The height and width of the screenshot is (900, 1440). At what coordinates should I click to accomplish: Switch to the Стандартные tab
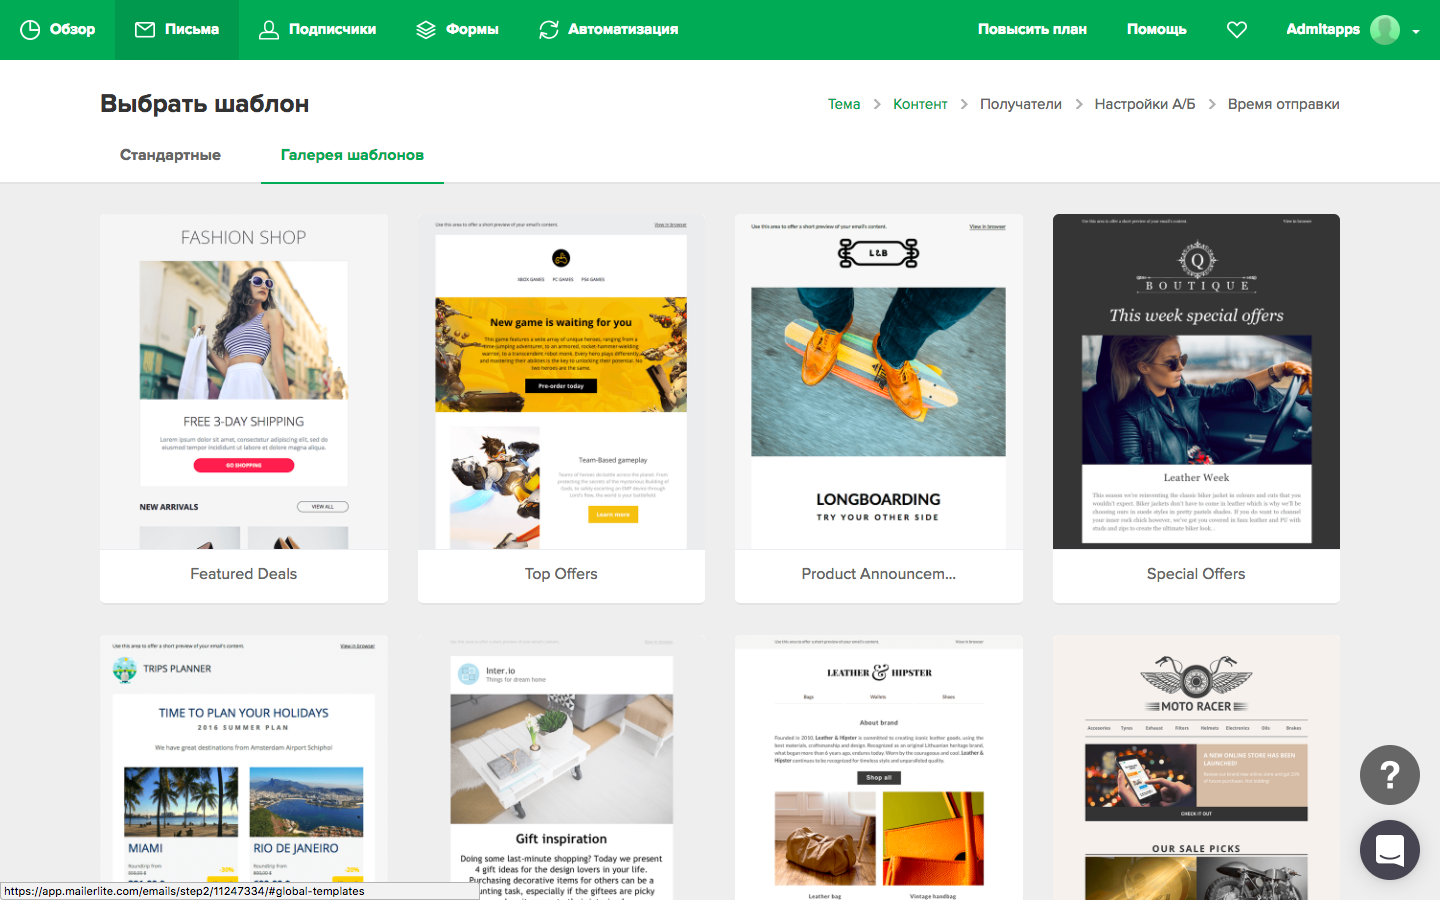[170, 155]
